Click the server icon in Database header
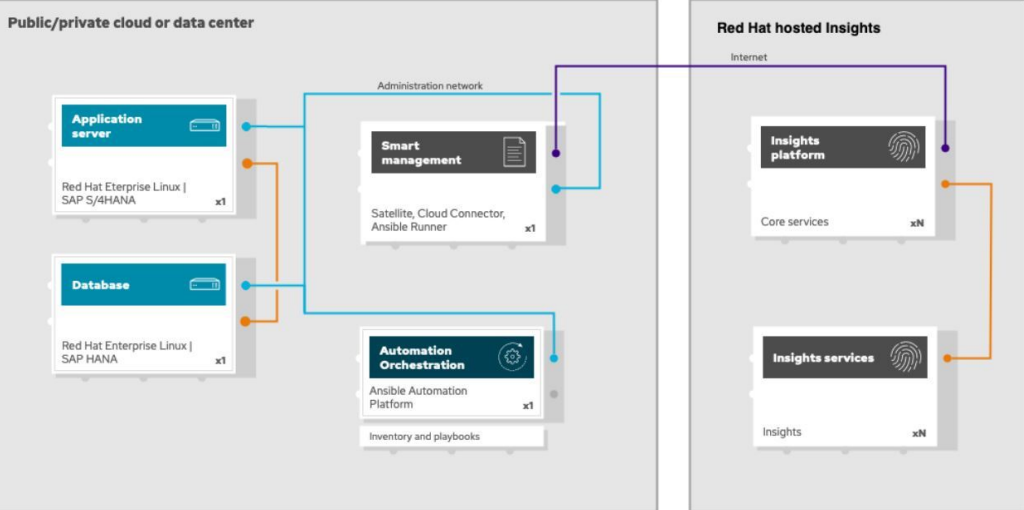The width and height of the screenshot is (1024, 510). [x=204, y=284]
